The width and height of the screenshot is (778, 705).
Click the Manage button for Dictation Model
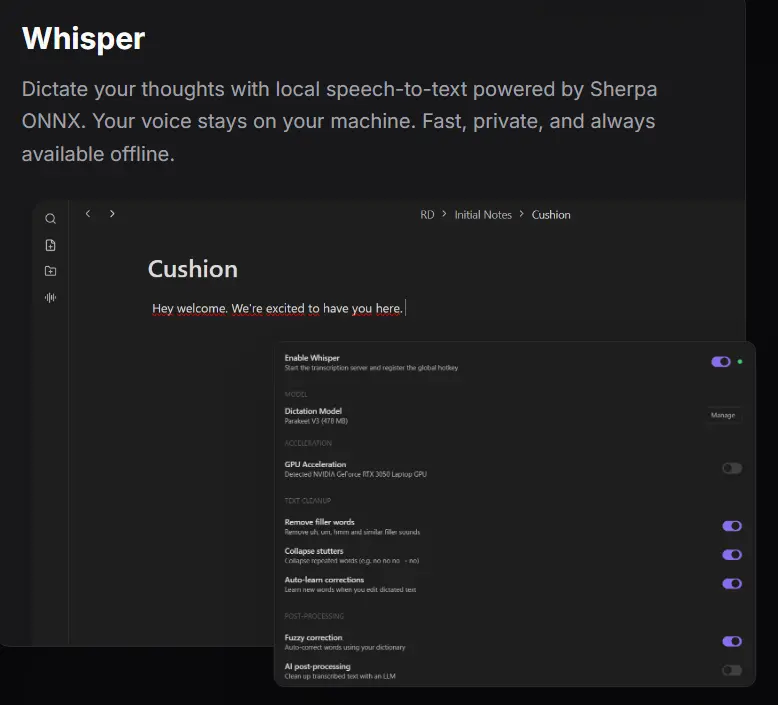[723, 415]
